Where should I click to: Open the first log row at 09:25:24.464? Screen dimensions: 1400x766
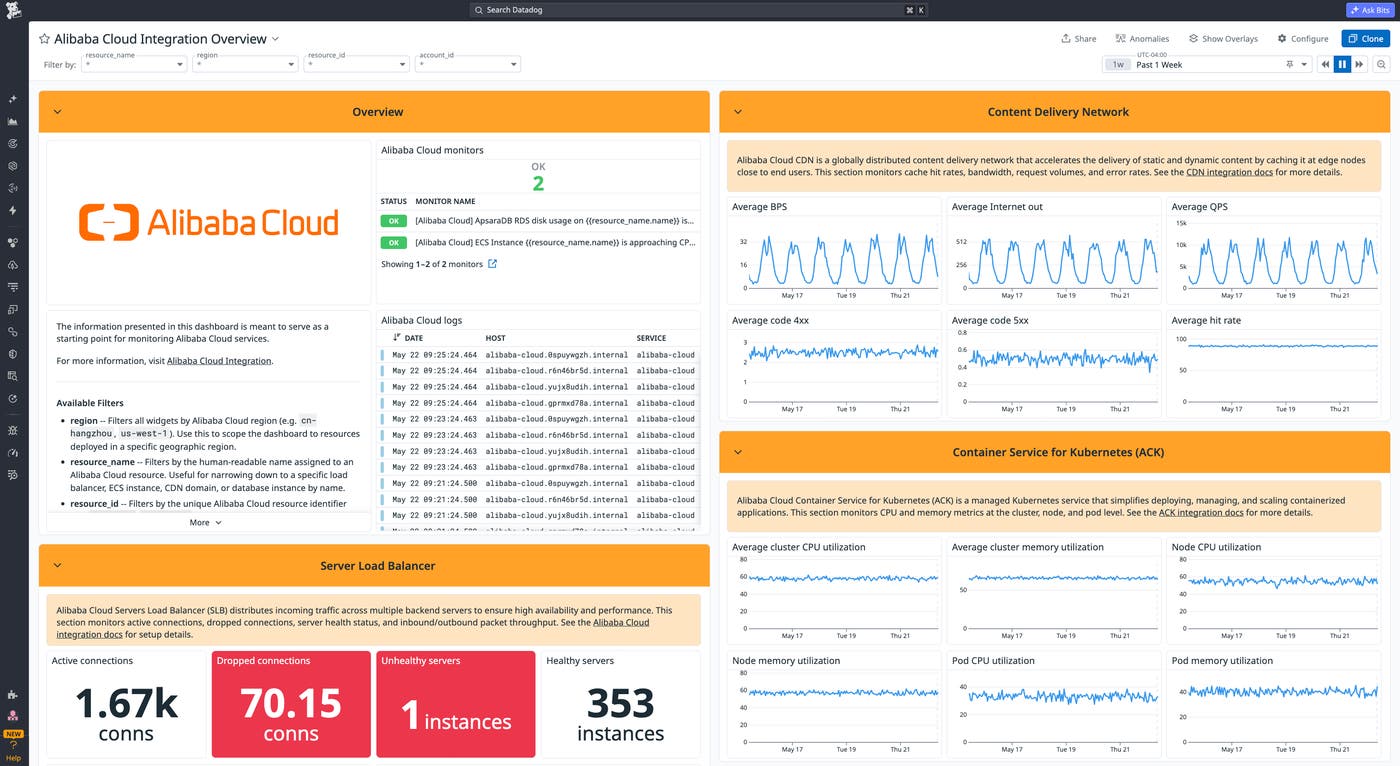pos(539,354)
